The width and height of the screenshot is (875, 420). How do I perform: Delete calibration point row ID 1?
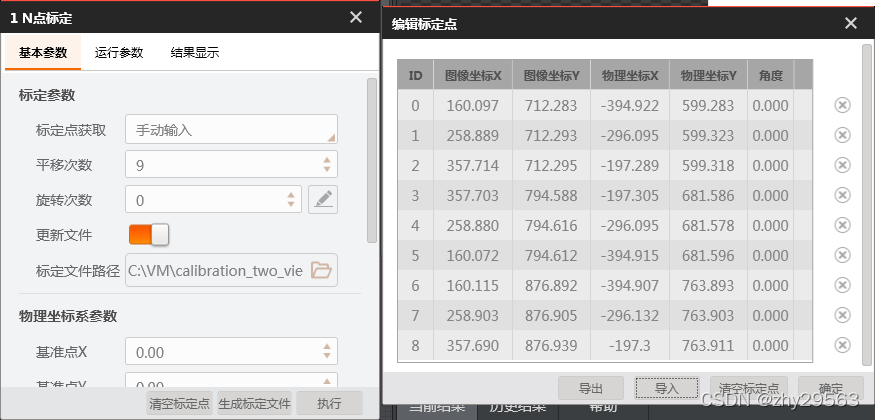click(x=842, y=135)
